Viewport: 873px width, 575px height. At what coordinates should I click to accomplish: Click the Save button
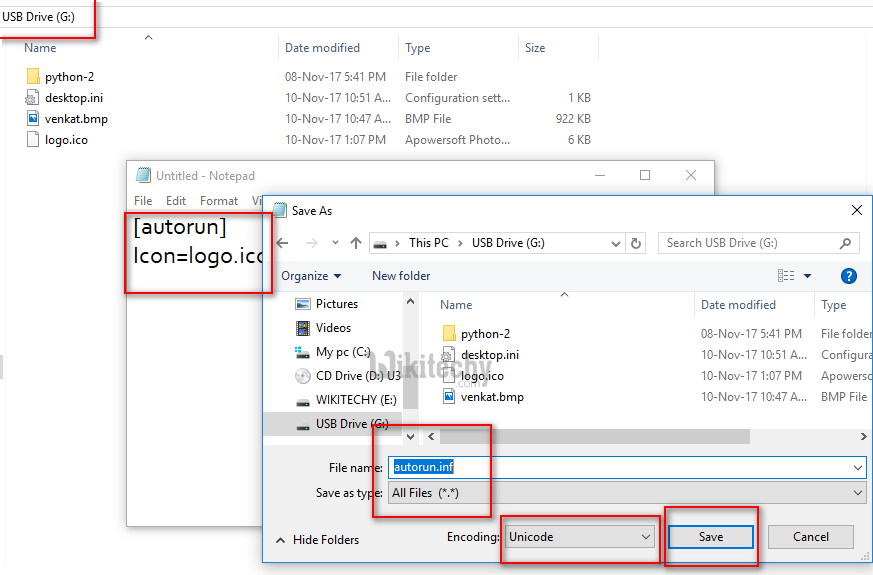pos(710,537)
